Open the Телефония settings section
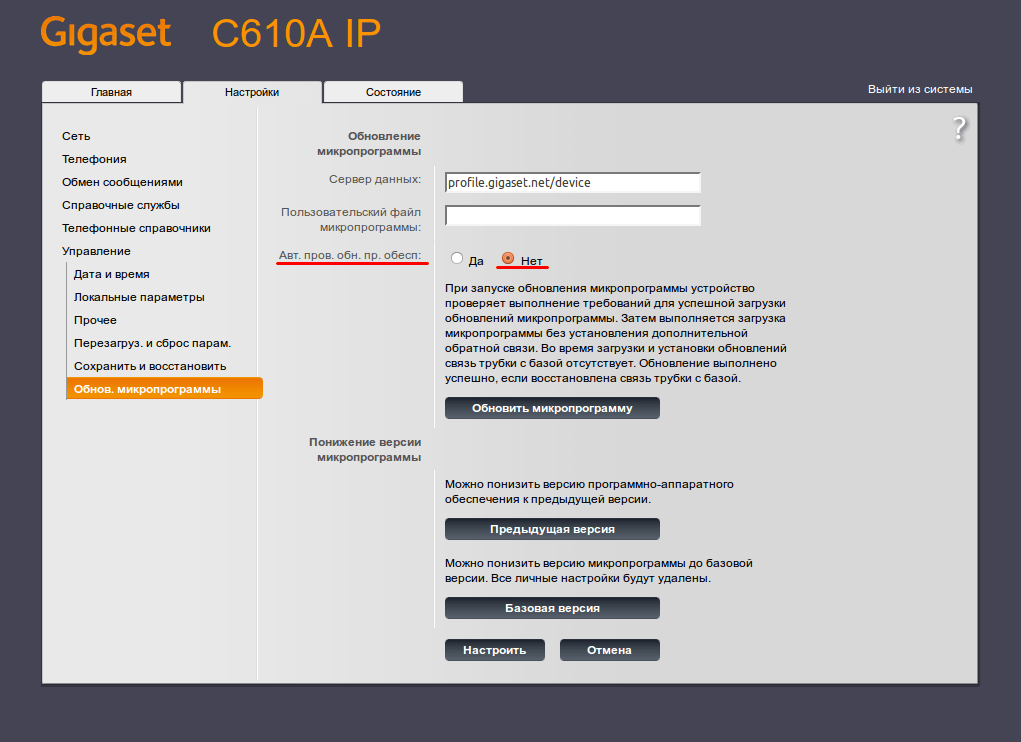Image resolution: width=1021 pixels, height=742 pixels. (x=94, y=159)
